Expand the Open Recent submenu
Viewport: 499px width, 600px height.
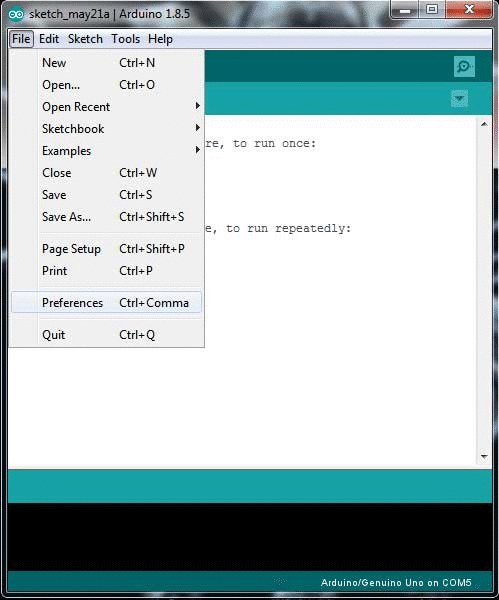pyautogui.click(x=107, y=107)
